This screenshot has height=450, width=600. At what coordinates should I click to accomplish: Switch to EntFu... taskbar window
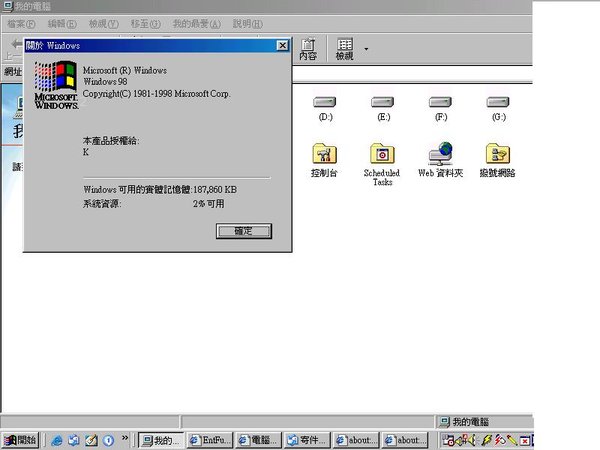pos(210,440)
